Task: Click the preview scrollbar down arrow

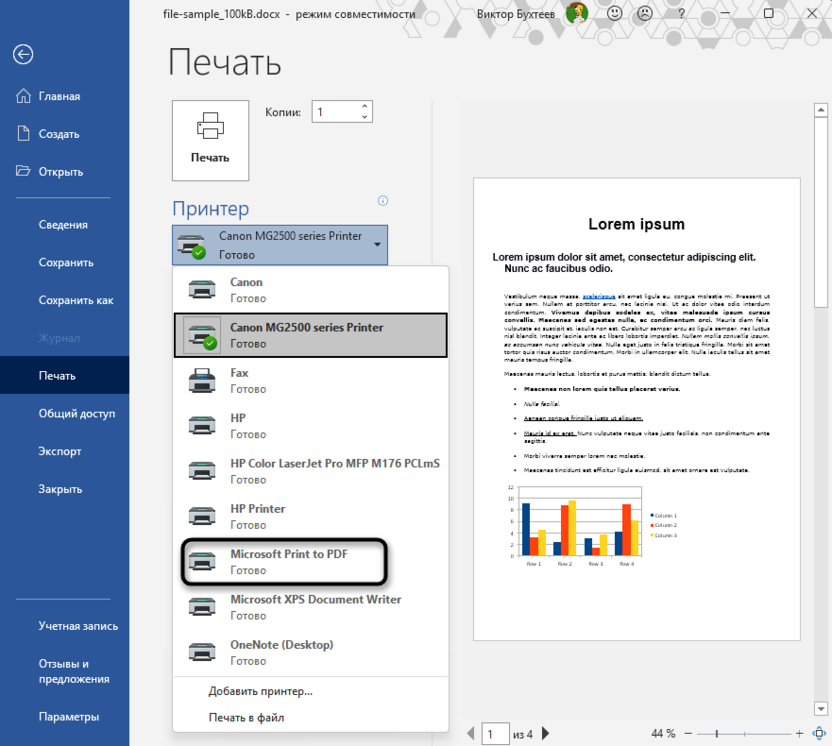Action: 820,708
